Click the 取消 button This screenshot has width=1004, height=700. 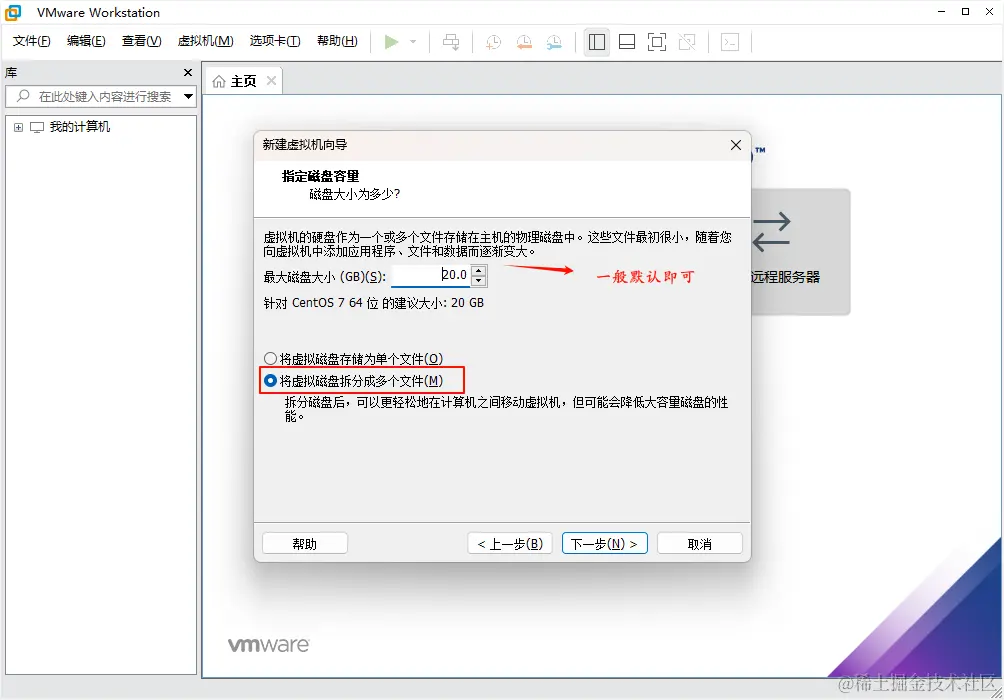point(699,544)
